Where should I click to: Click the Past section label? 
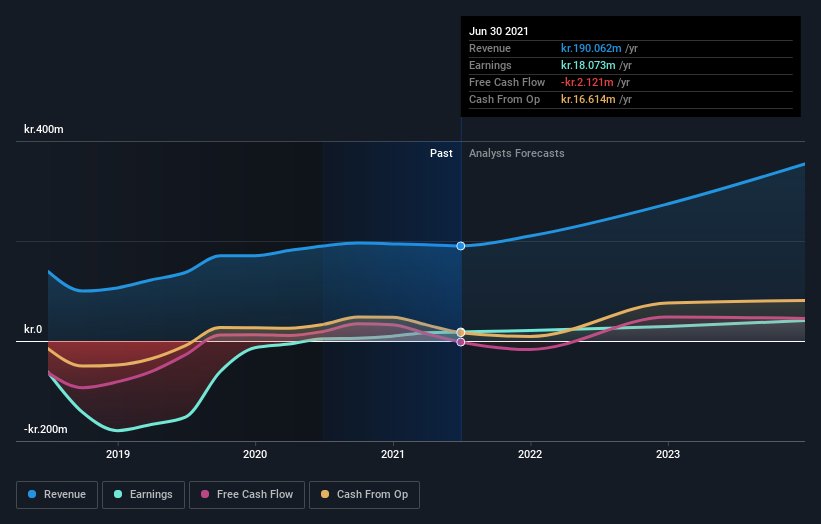coord(441,153)
